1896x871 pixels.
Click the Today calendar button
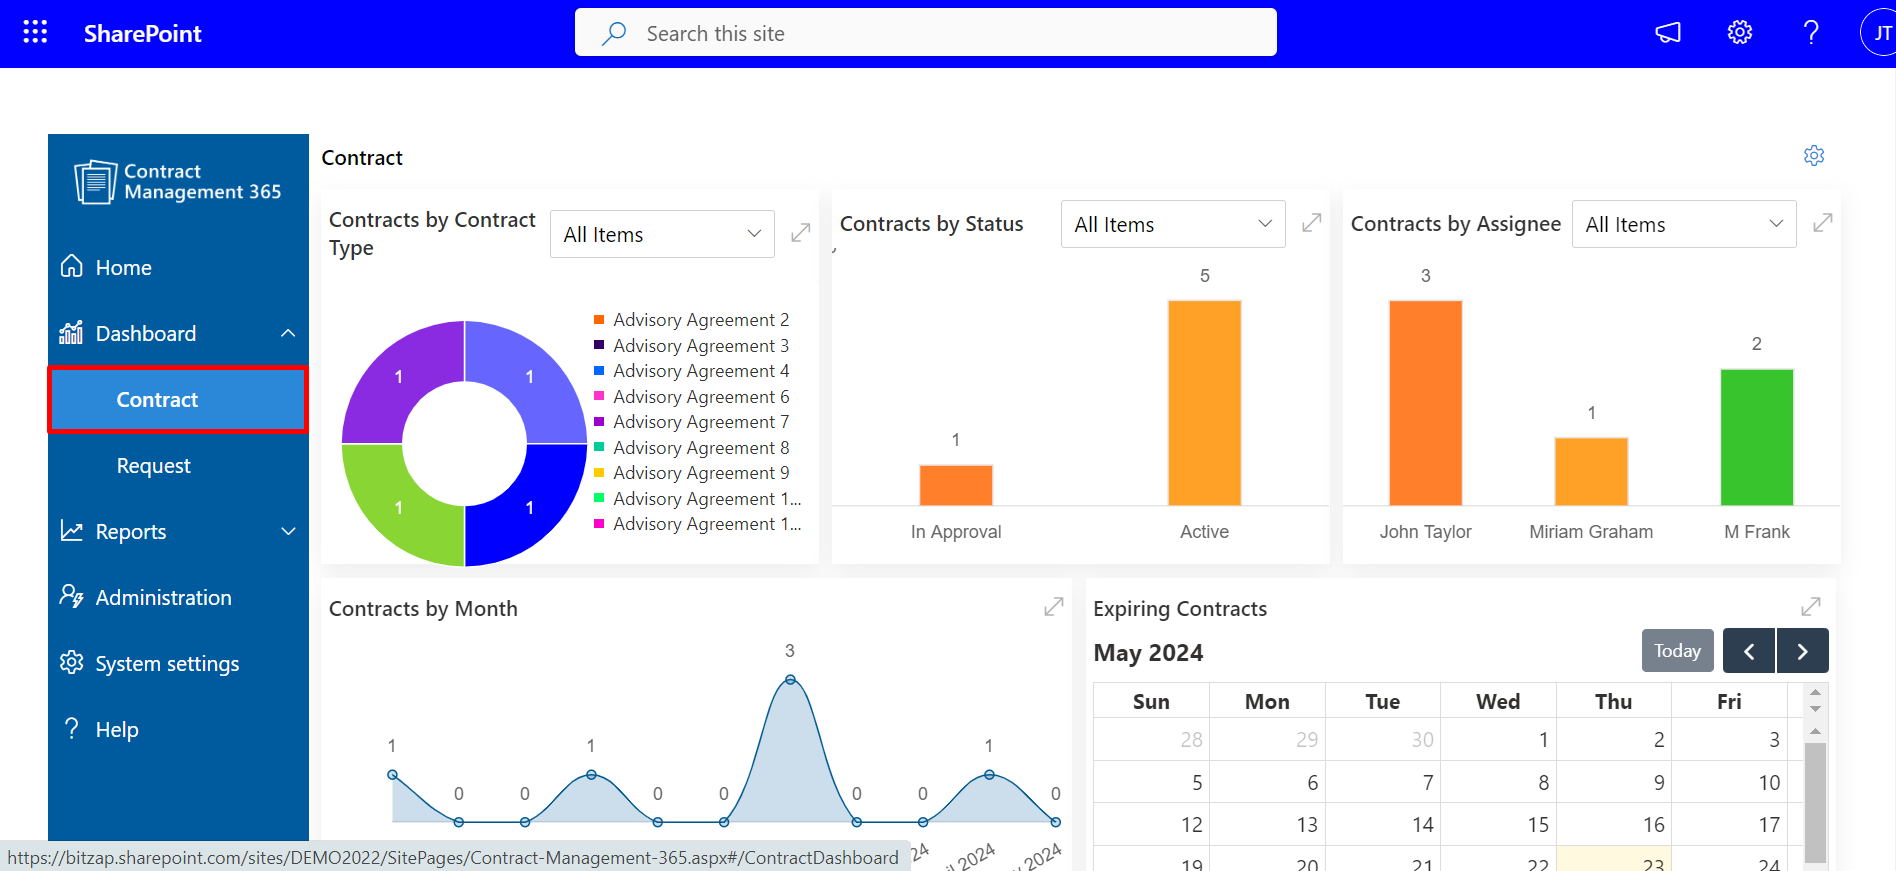1677,651
